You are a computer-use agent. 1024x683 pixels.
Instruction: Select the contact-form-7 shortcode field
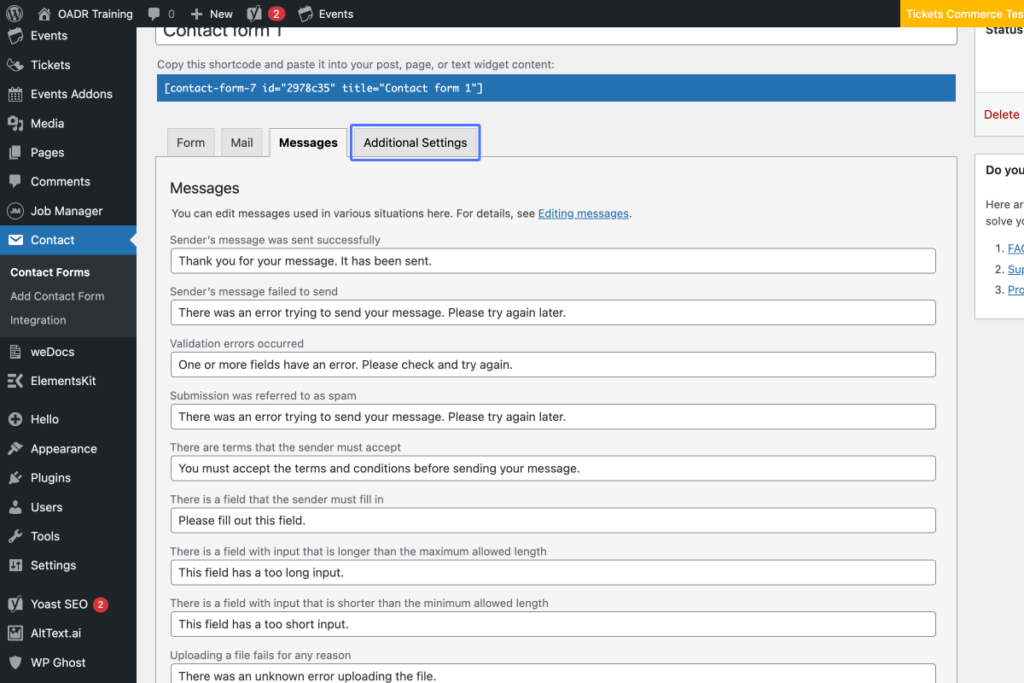[556, 88]
